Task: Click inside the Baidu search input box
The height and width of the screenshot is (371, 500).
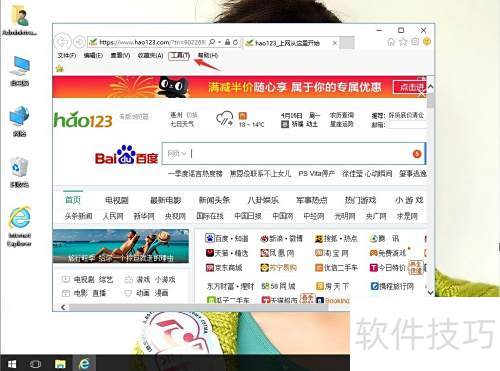Action: click(300, 154)
